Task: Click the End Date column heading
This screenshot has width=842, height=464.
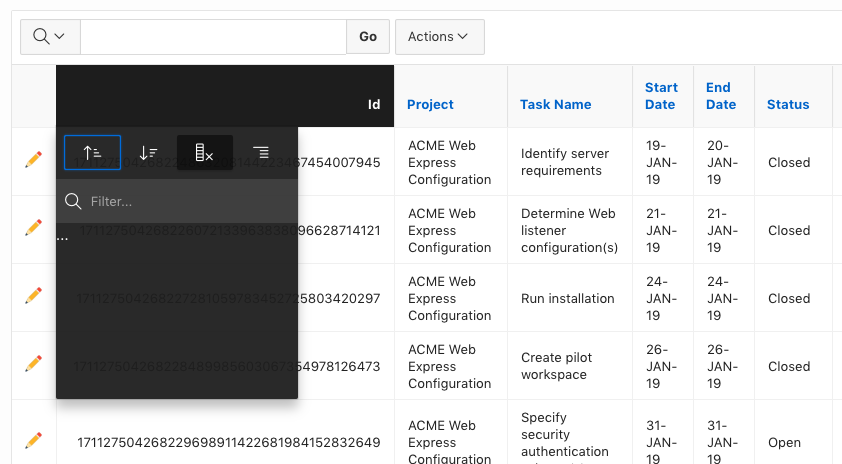Action: [x=720, y=96]
